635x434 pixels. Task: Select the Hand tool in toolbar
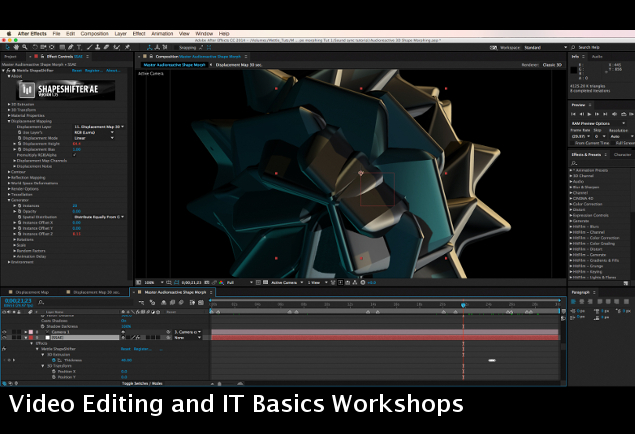(x=18, y=46)
